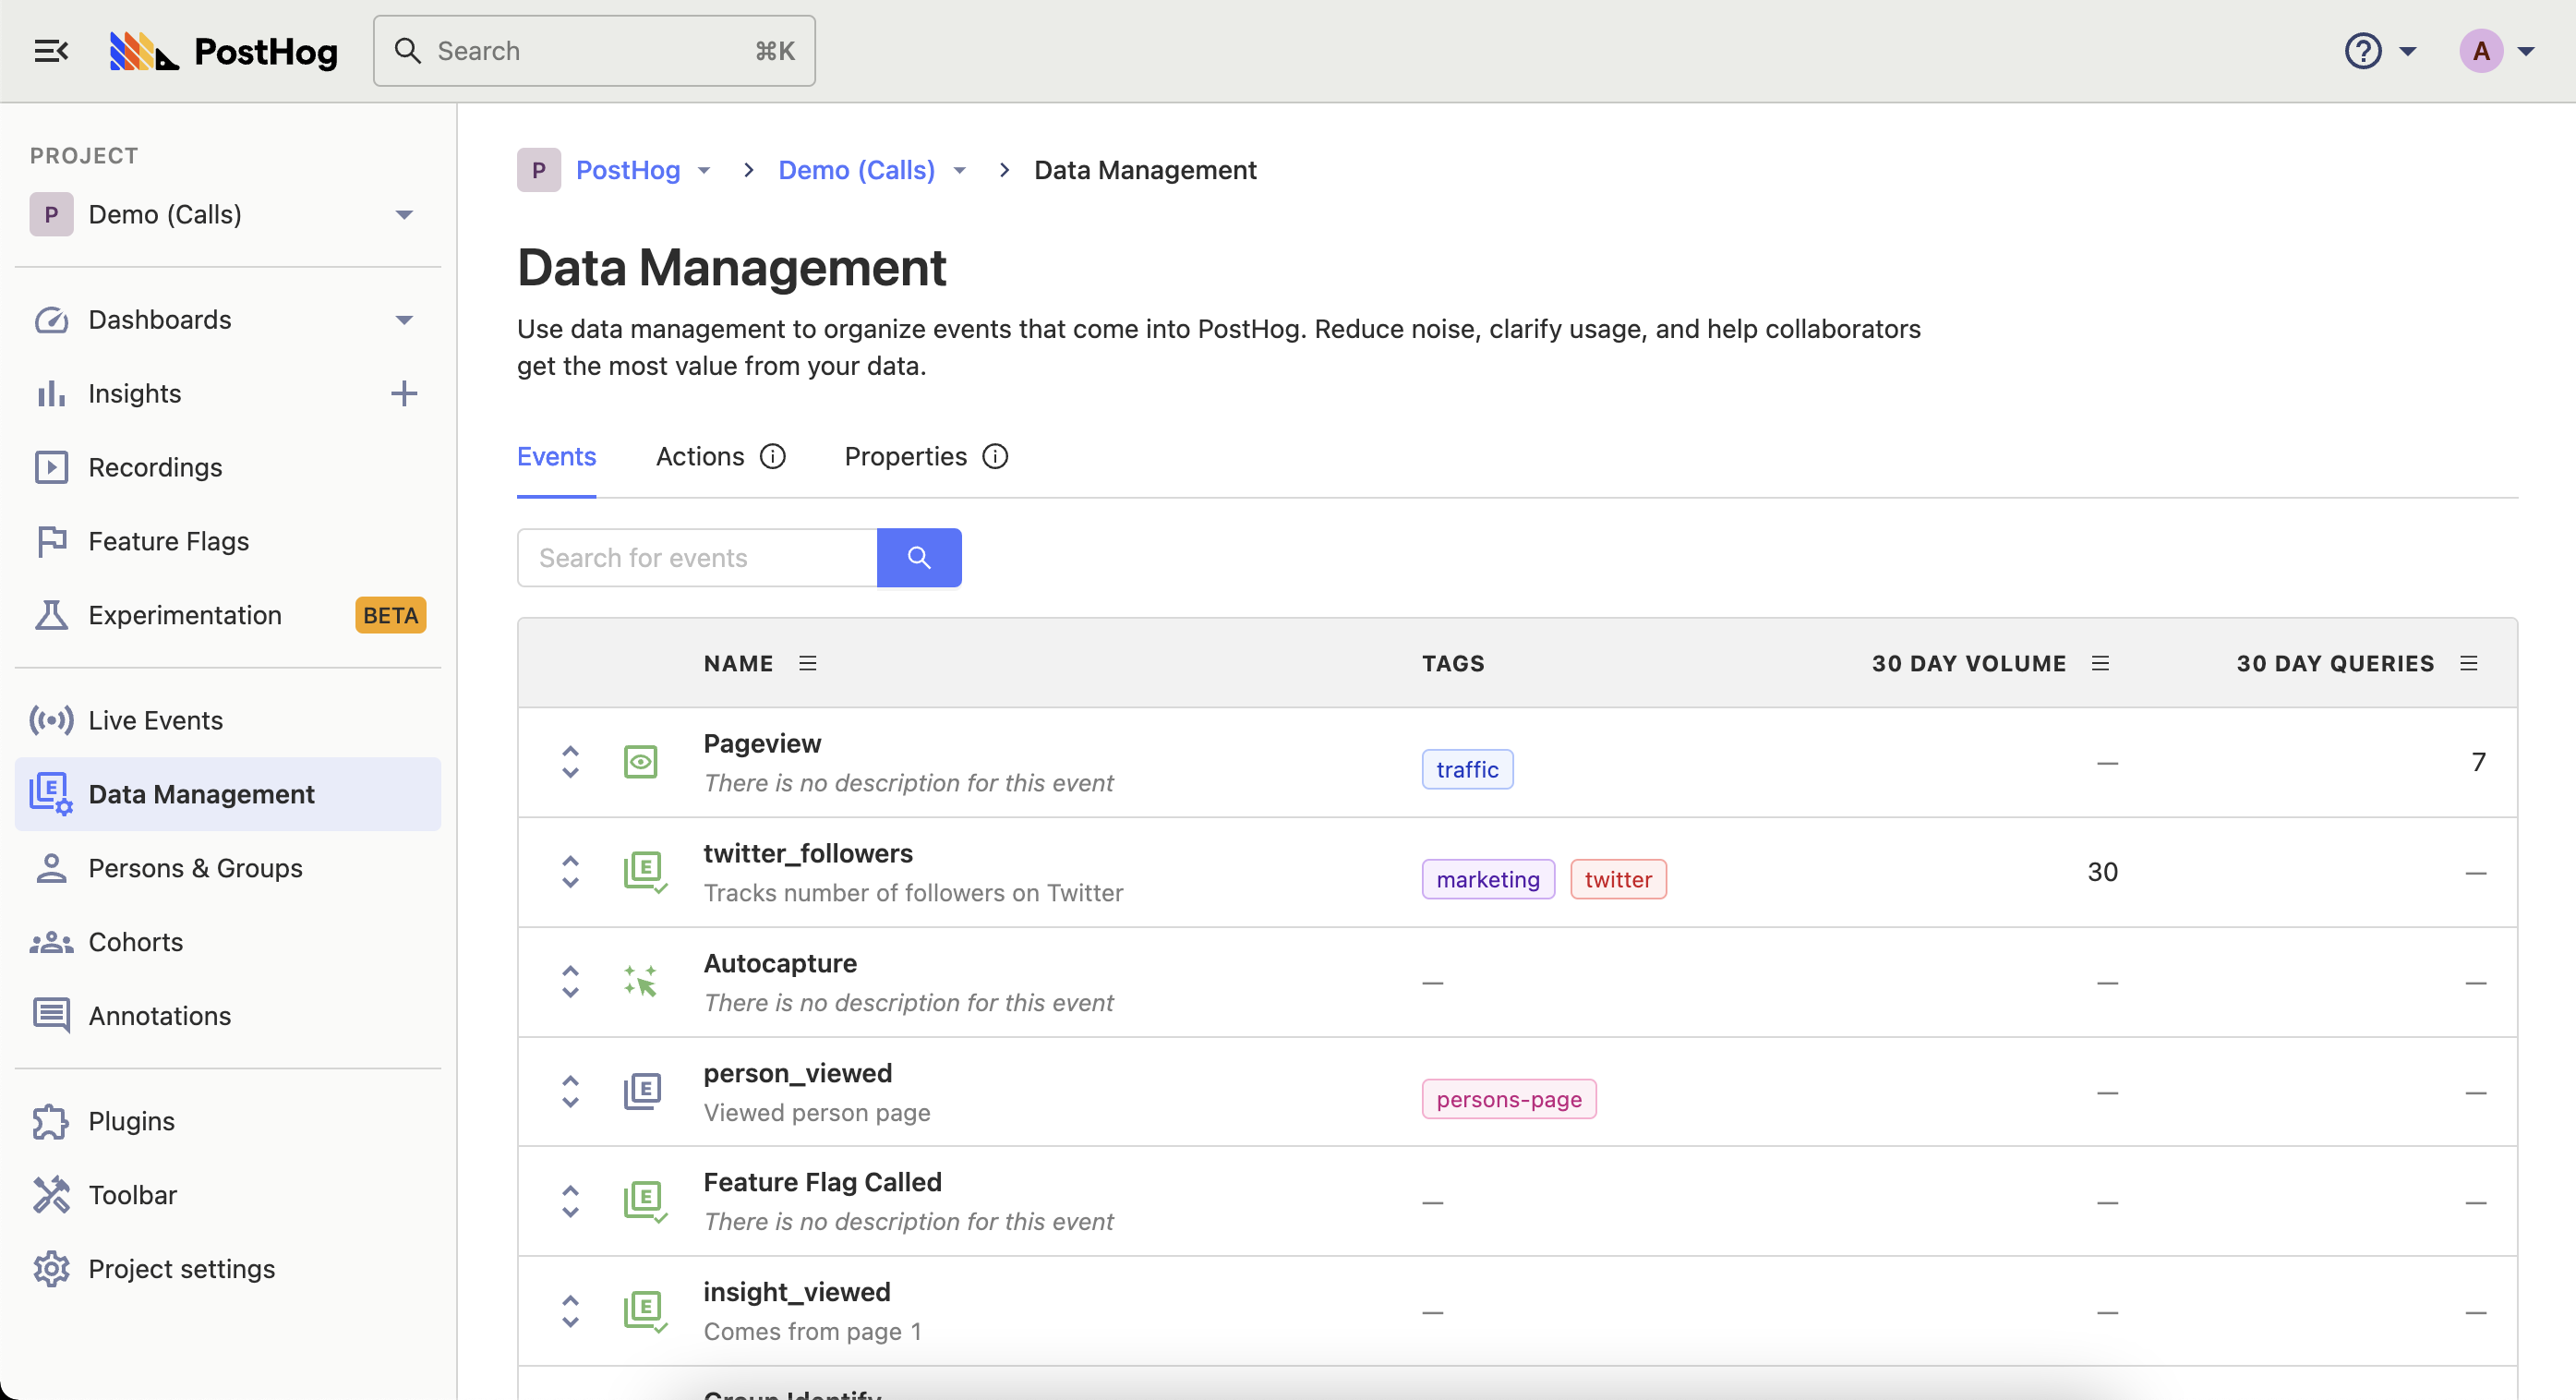
Task: Collapse the sidebar using the hamburger icon
Action: pos(50,50)
